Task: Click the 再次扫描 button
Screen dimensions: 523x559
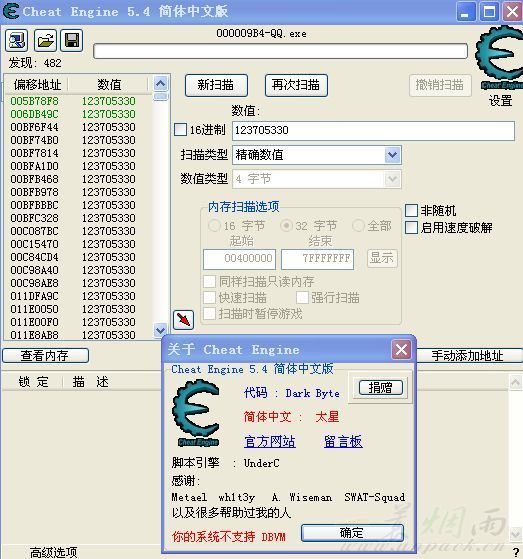Action: click(x=296, y=85)
